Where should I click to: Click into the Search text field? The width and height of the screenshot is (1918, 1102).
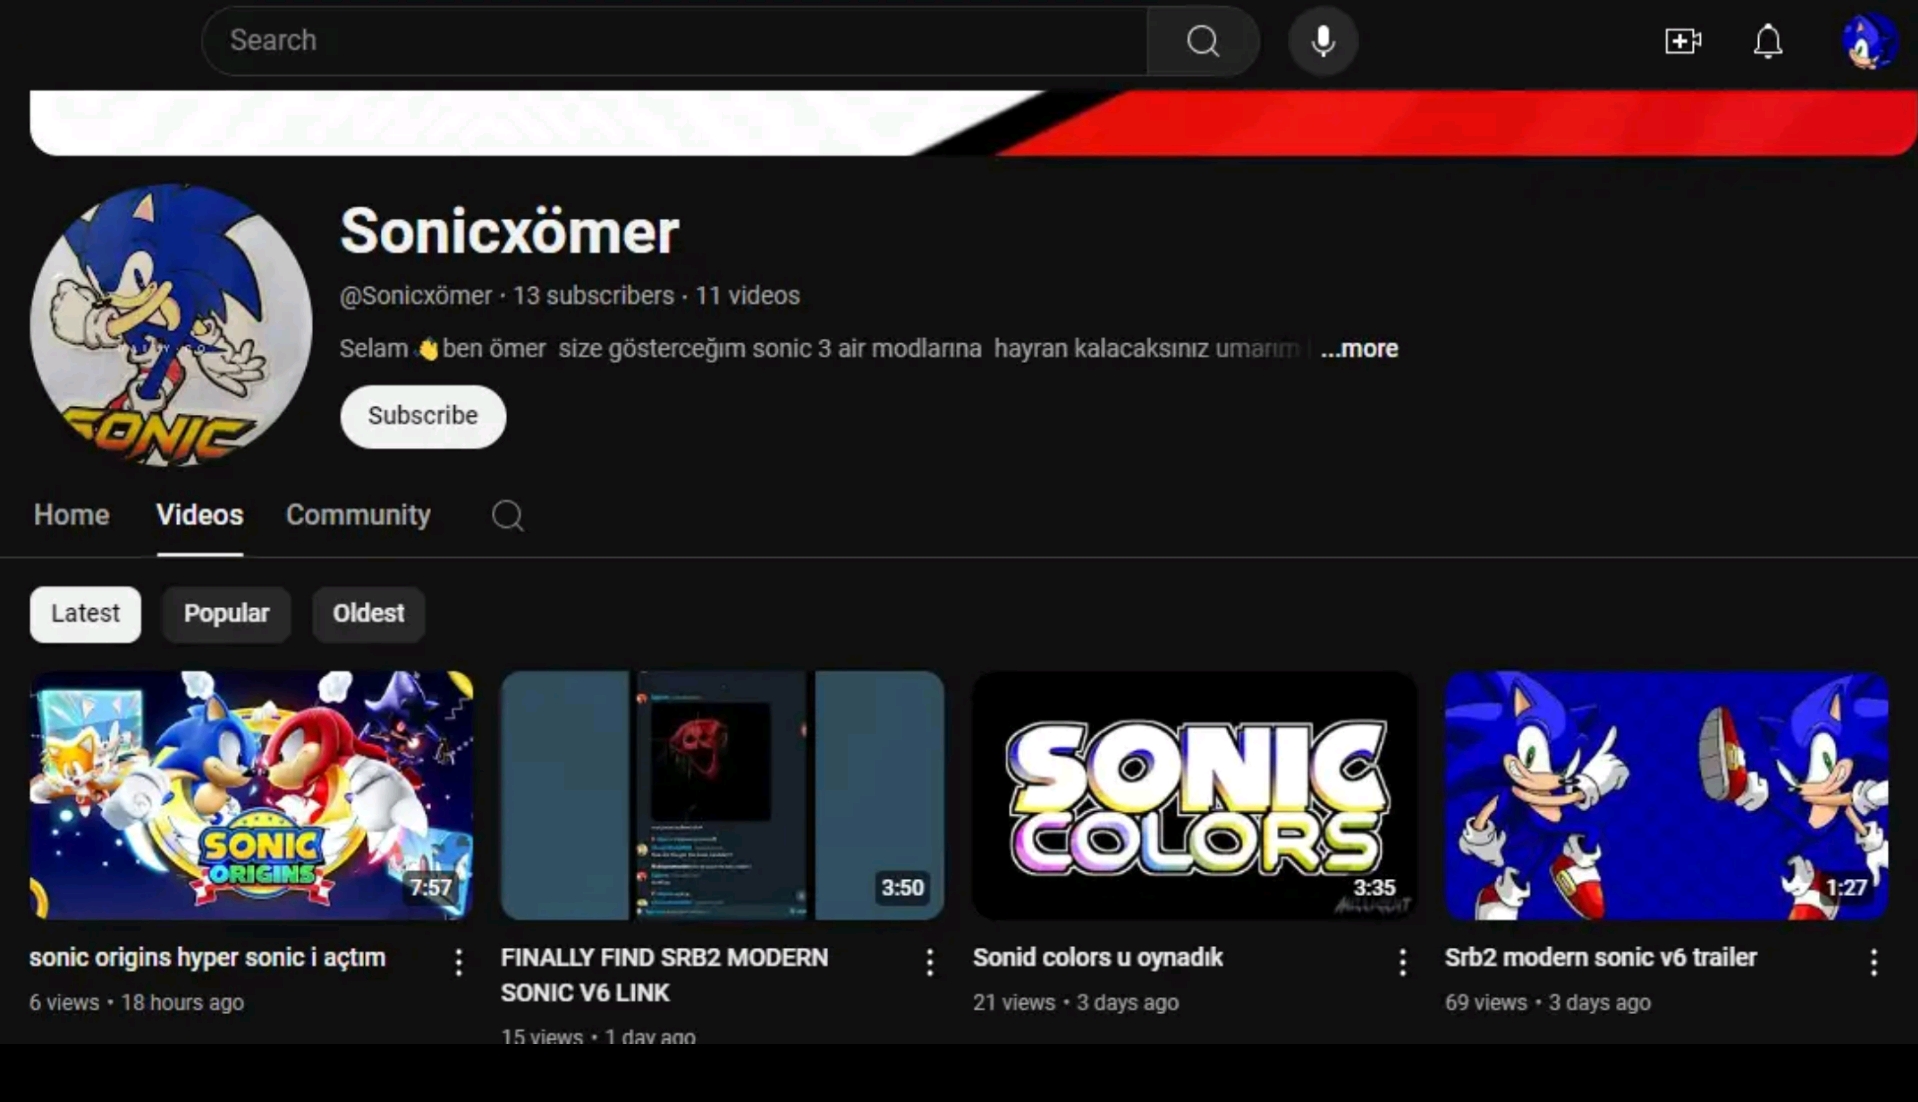[x=675, y=41]
